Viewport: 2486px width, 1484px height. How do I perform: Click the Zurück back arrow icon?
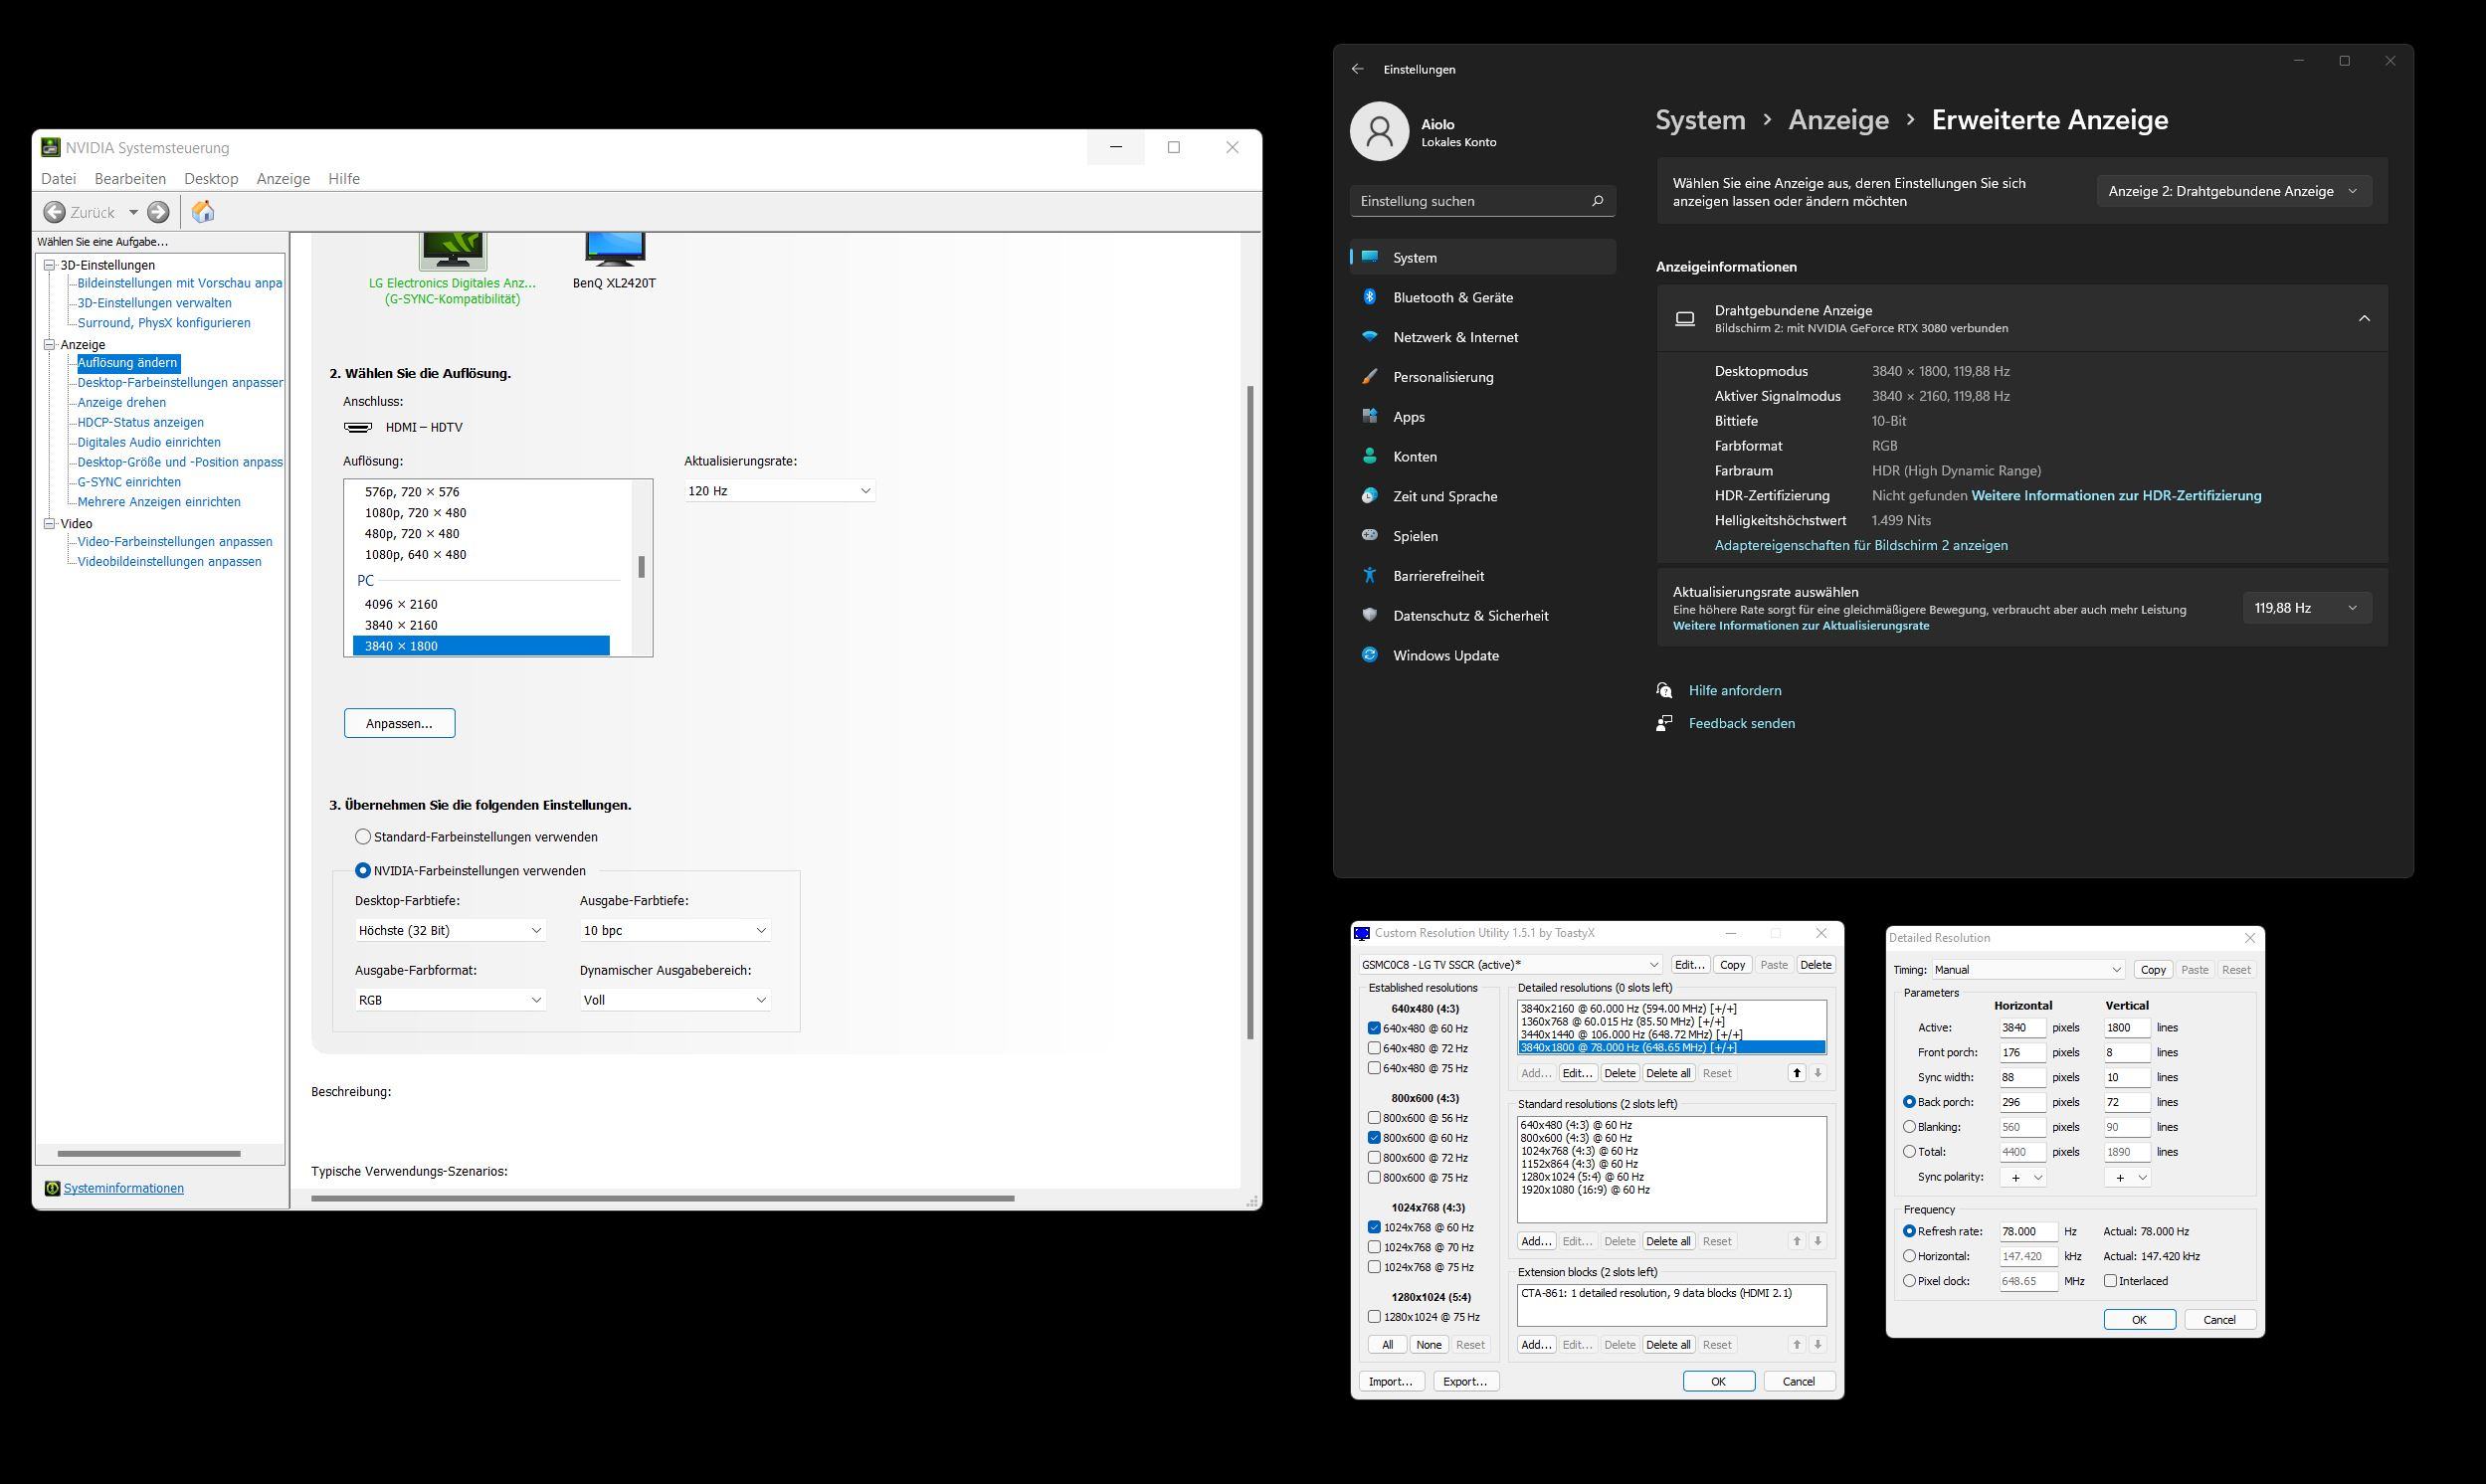click(55, 212)
